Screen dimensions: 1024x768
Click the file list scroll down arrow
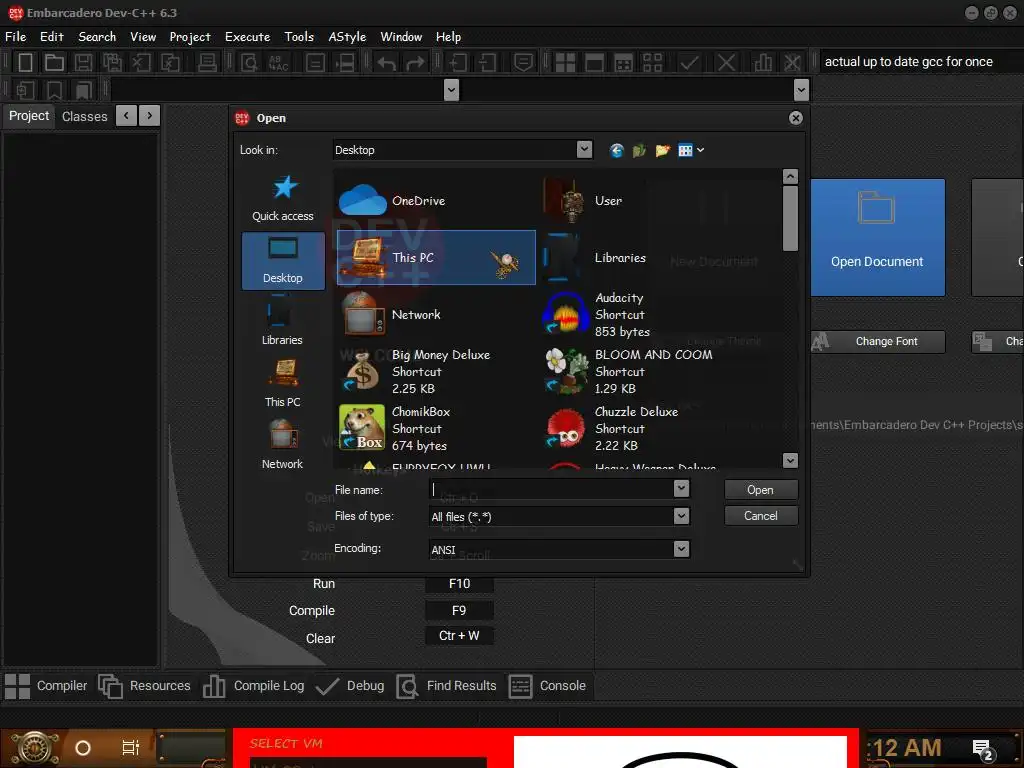pos(790,460)
